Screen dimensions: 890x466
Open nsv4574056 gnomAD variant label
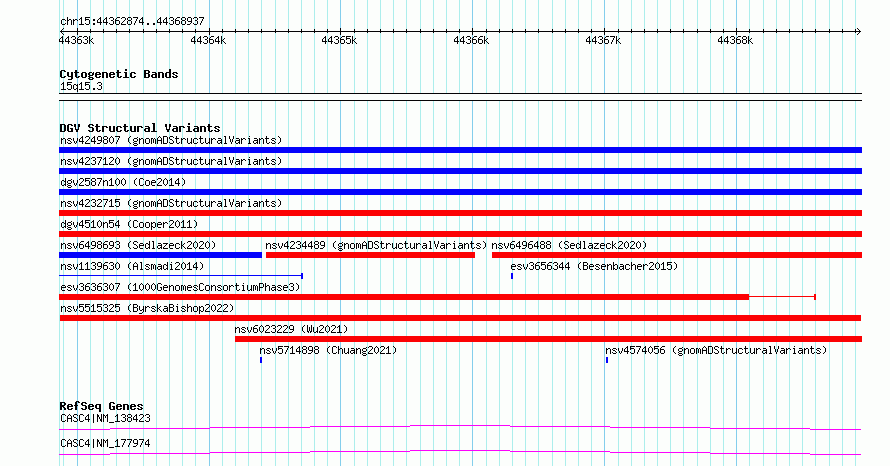(716, 350)
